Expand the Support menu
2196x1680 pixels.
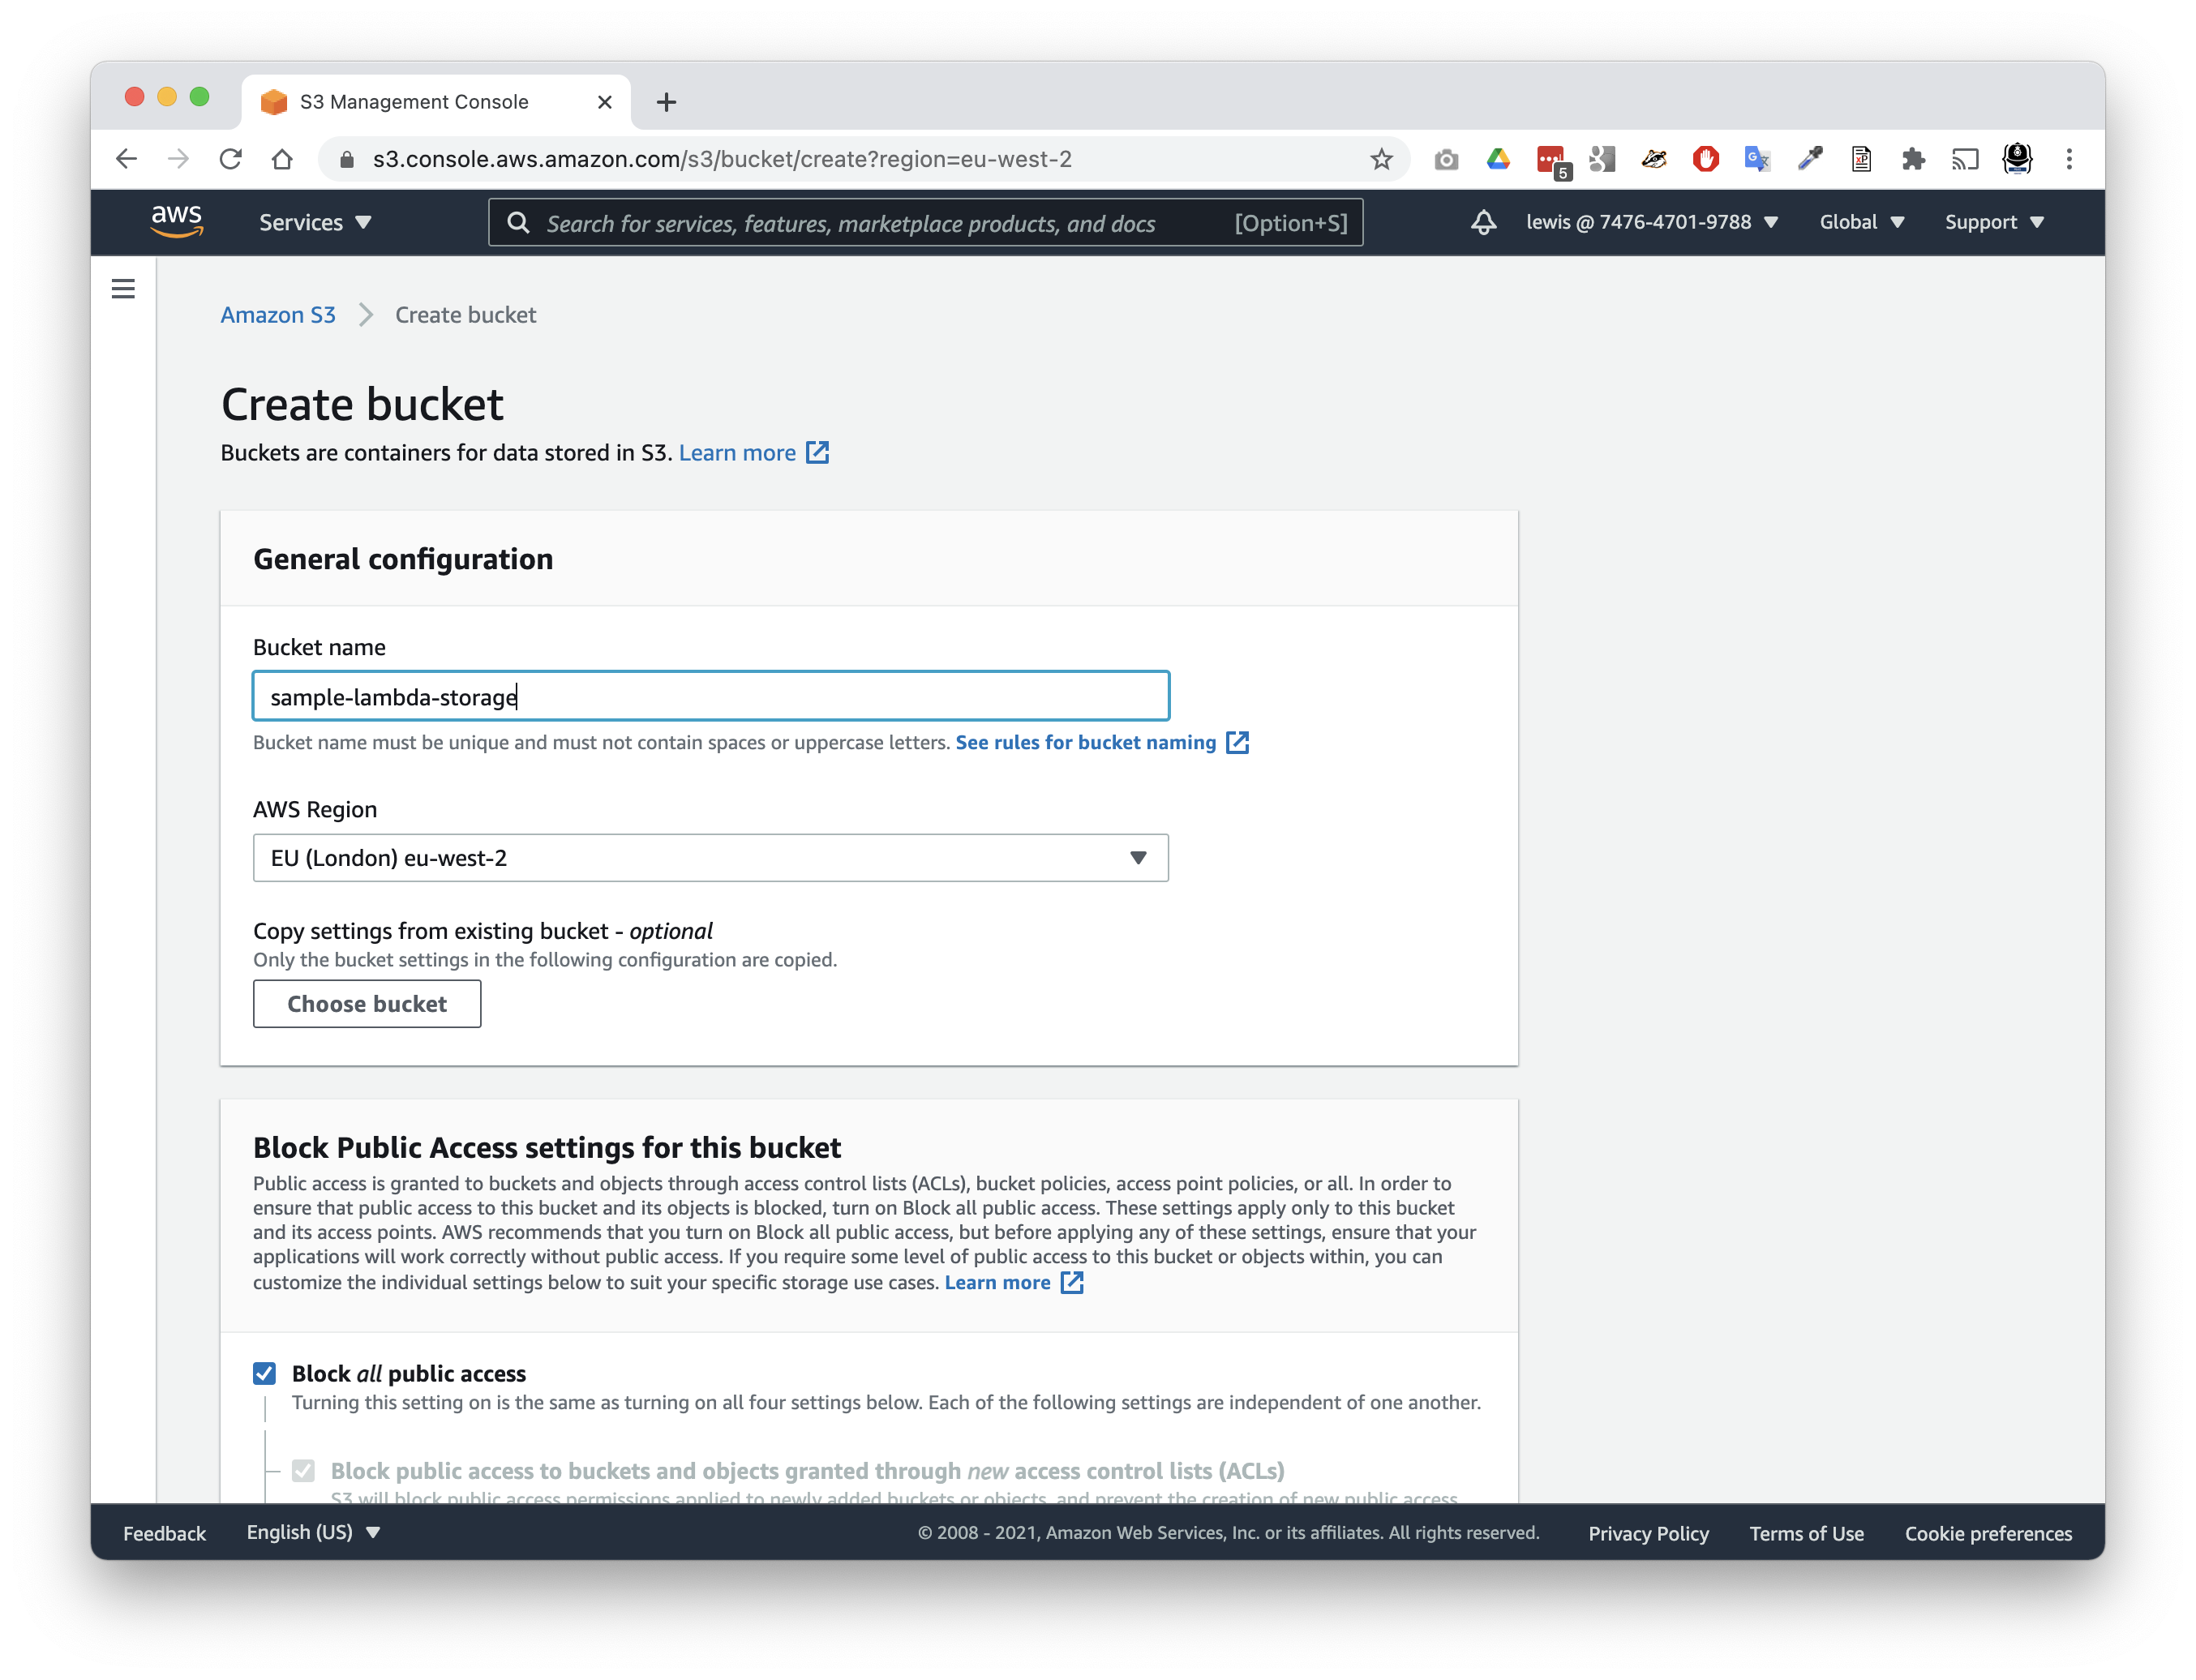click(x=1994, y=222)
